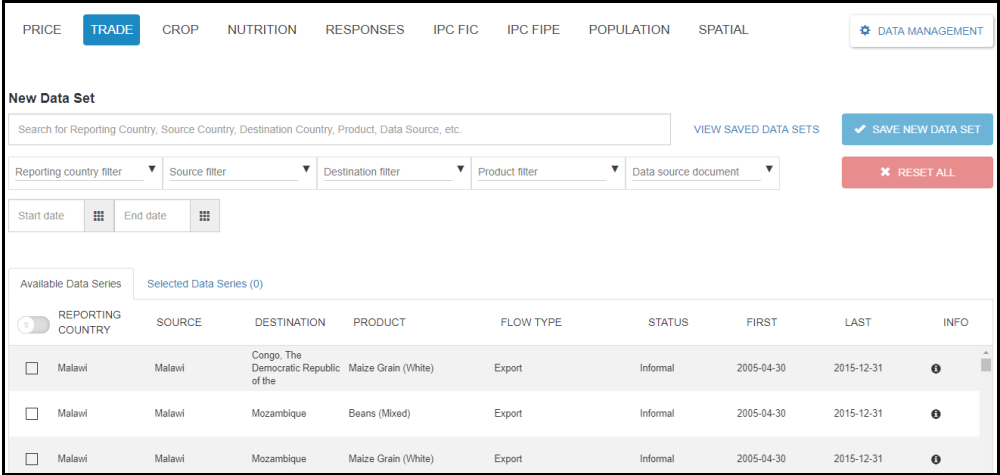This screenshot has width=1000, height=475.
Task: Open the Start date calendar picker icon
Action: click(98, 216)
